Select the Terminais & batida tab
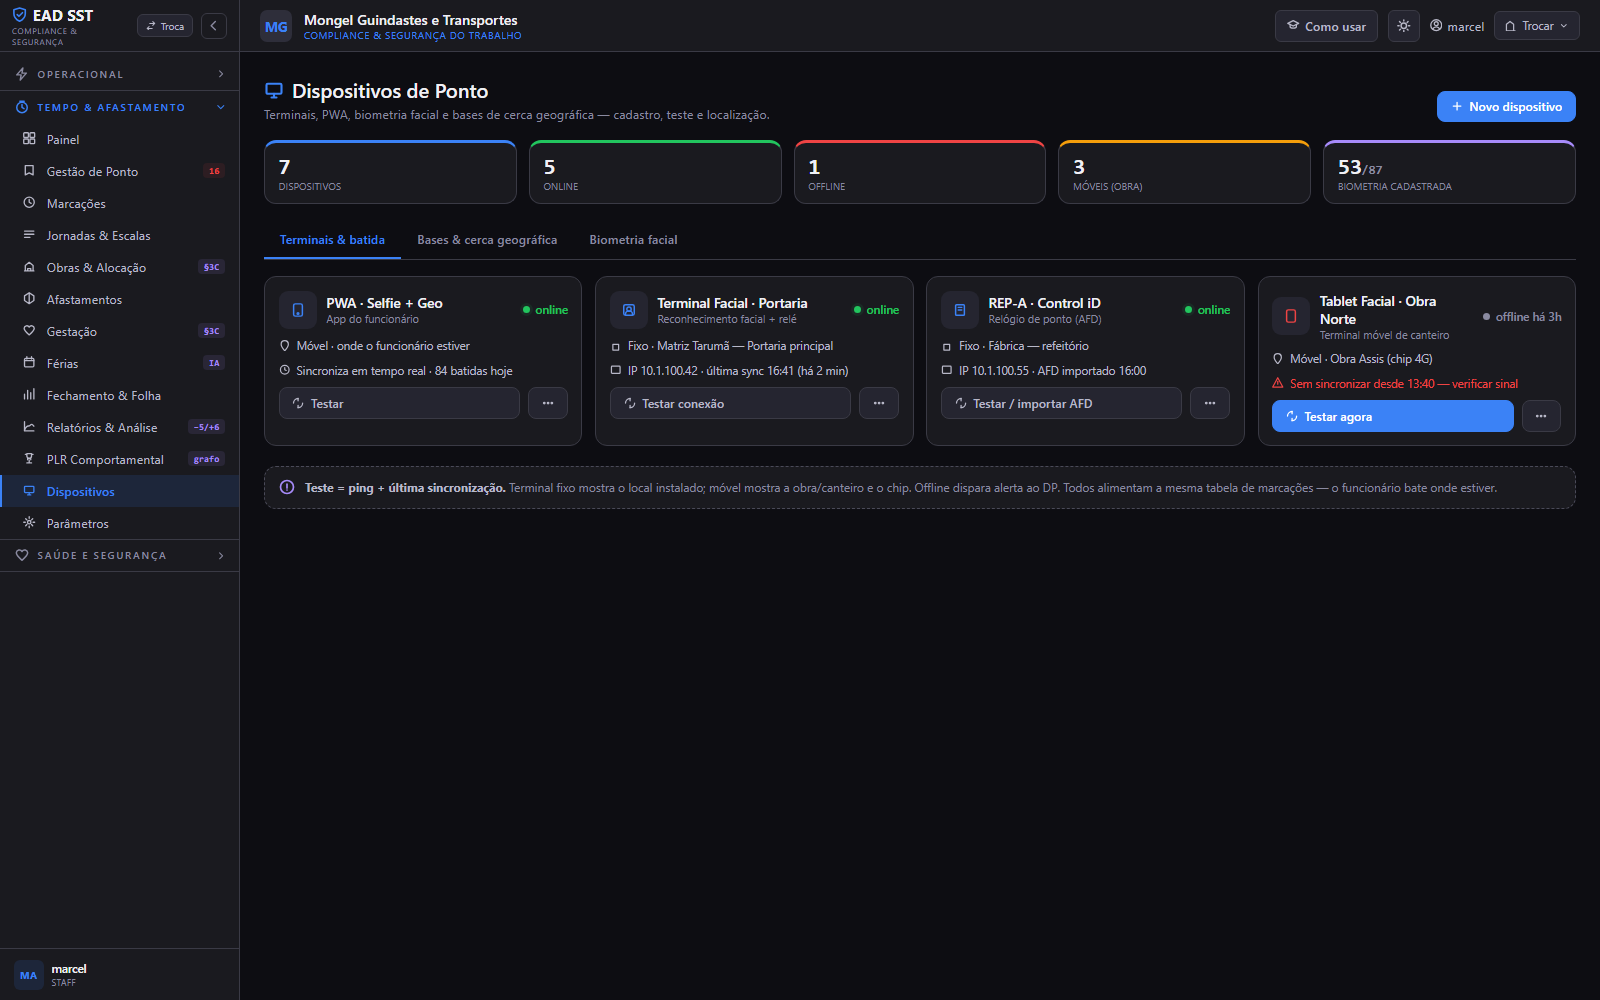This screenshot has height=1000, width=1600. pyautogui.click(x=332, y=240)
